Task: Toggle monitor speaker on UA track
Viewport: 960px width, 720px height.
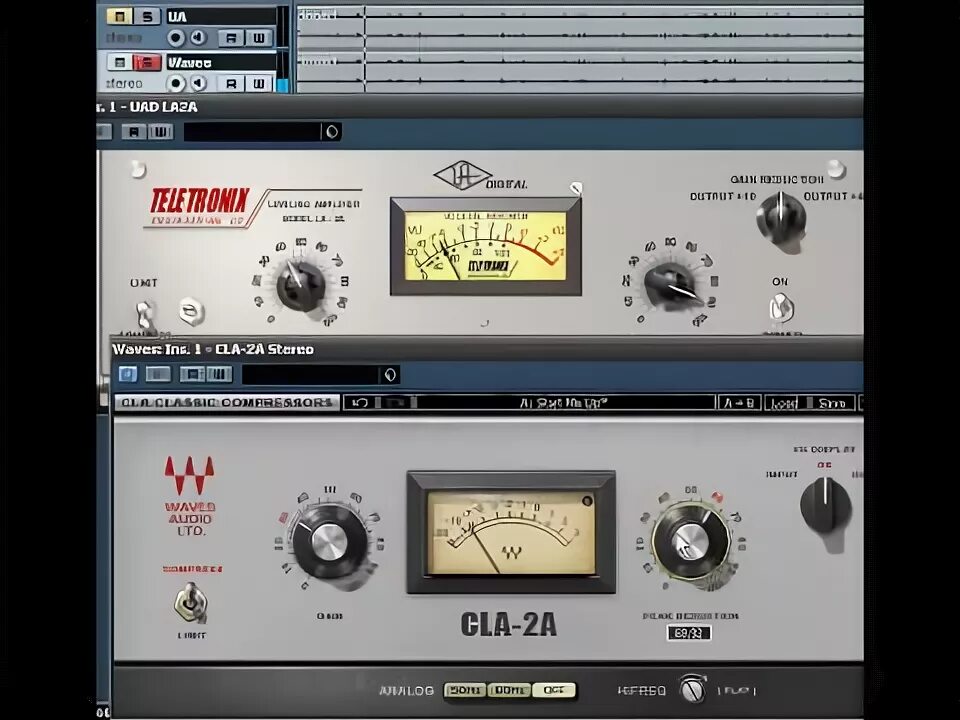Action: coord(198,38)
